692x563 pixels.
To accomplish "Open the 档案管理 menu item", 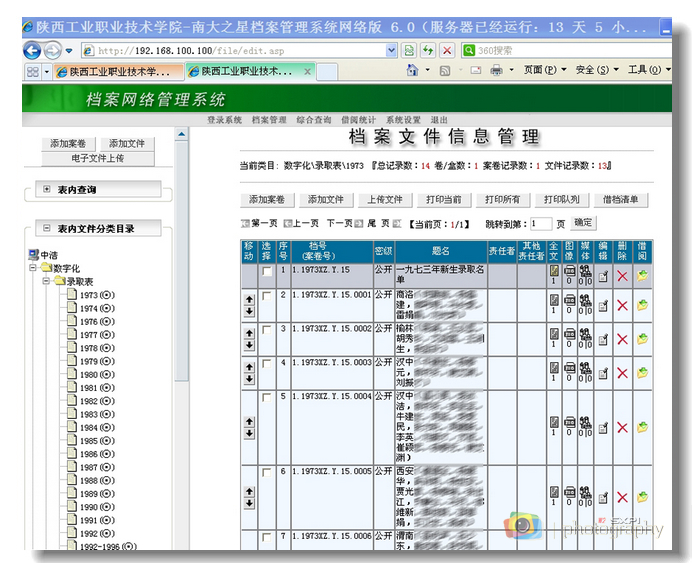I will pos(269,120).
